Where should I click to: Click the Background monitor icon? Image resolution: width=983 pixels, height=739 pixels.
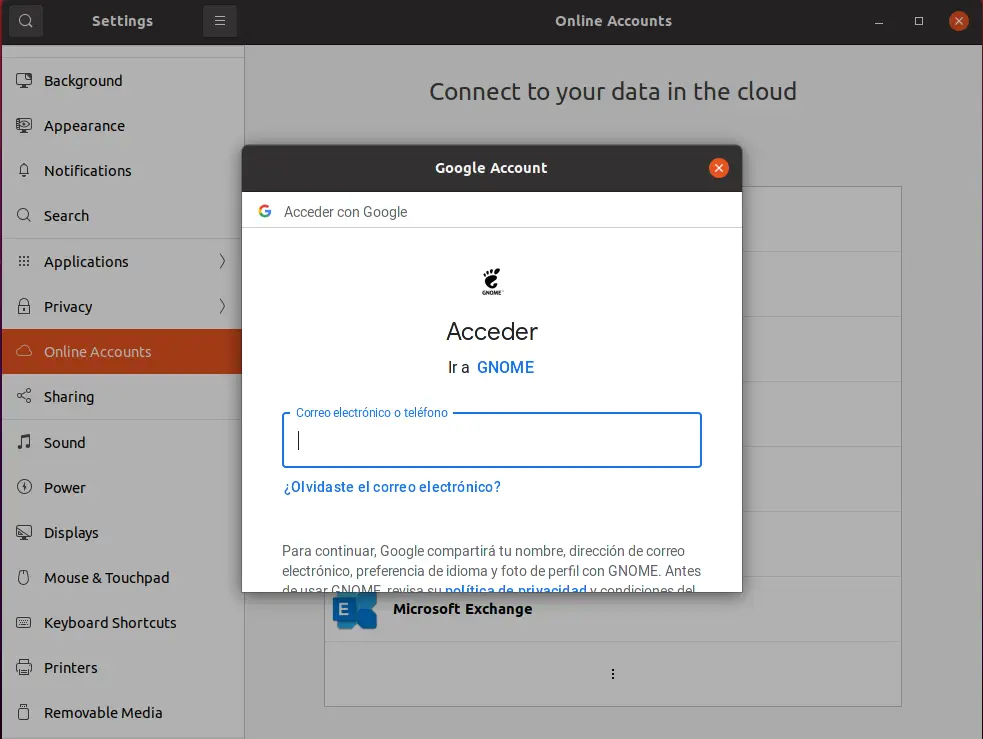[x=24, y=80]
